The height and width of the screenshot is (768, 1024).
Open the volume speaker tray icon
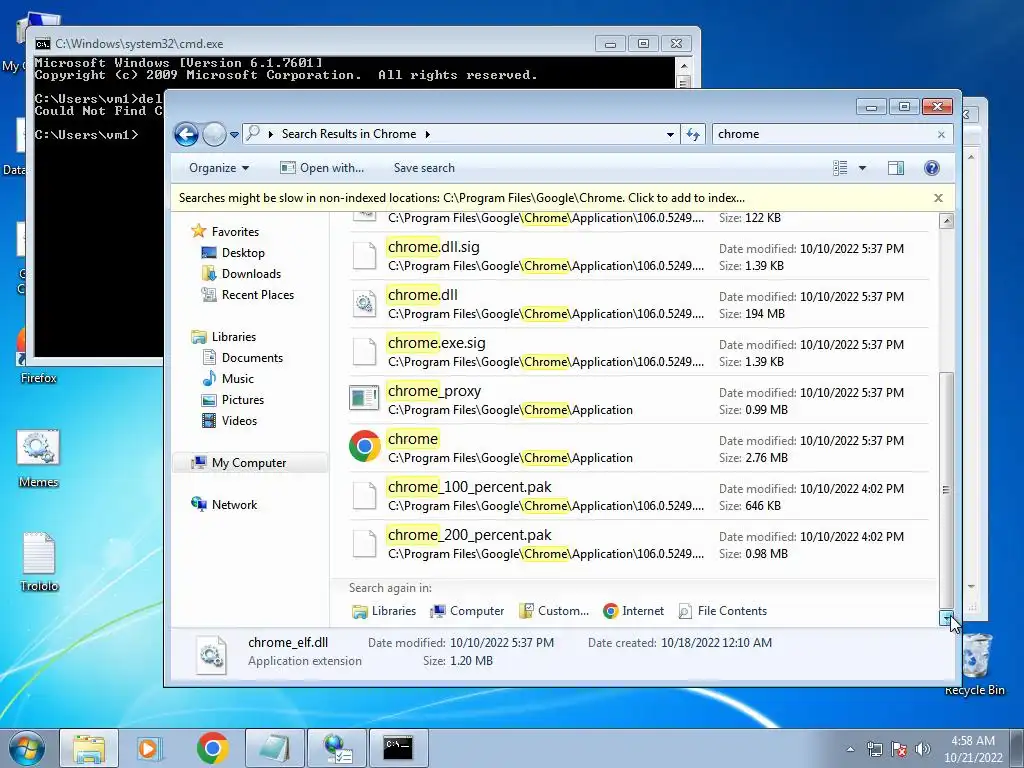(x=922, y=749)
